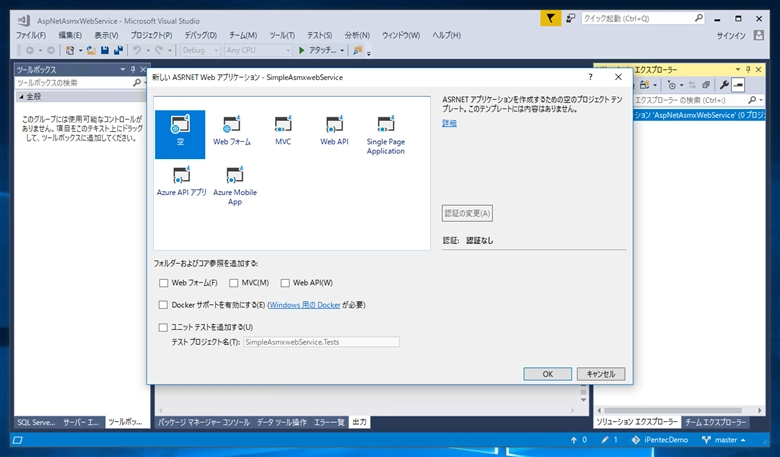This screenshot has width=780, height=457.
Task: Click the navigate backward toolbar icon
Action: tap(30, 50)
